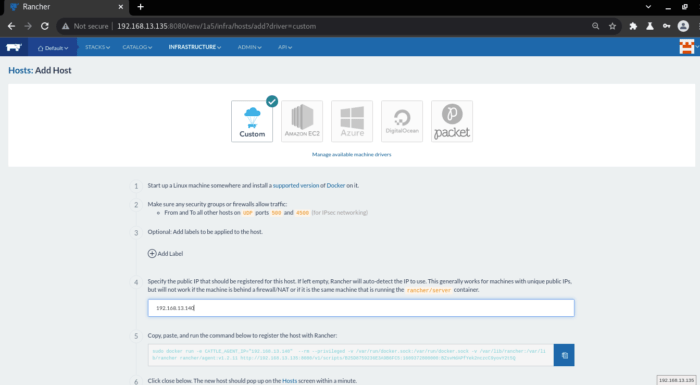Viewport: 700px width, 385px height.
Task: Open the tab search chevron
Action: click(648, 7)
